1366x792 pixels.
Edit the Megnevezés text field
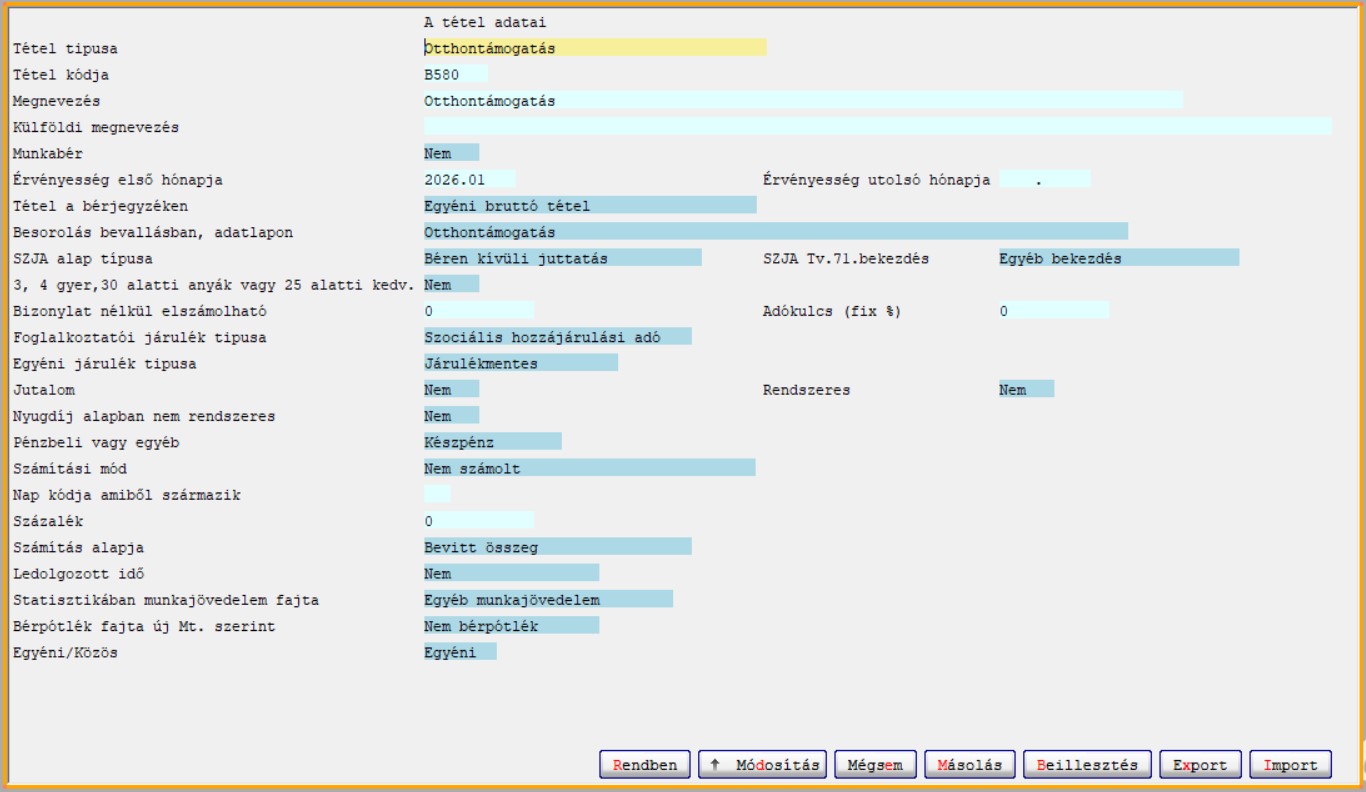802,101
